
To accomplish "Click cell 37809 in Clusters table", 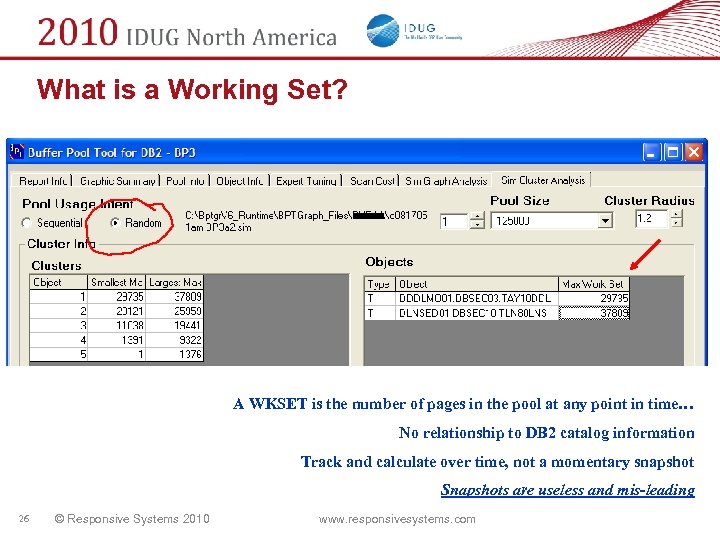I will tap(174, 297).
